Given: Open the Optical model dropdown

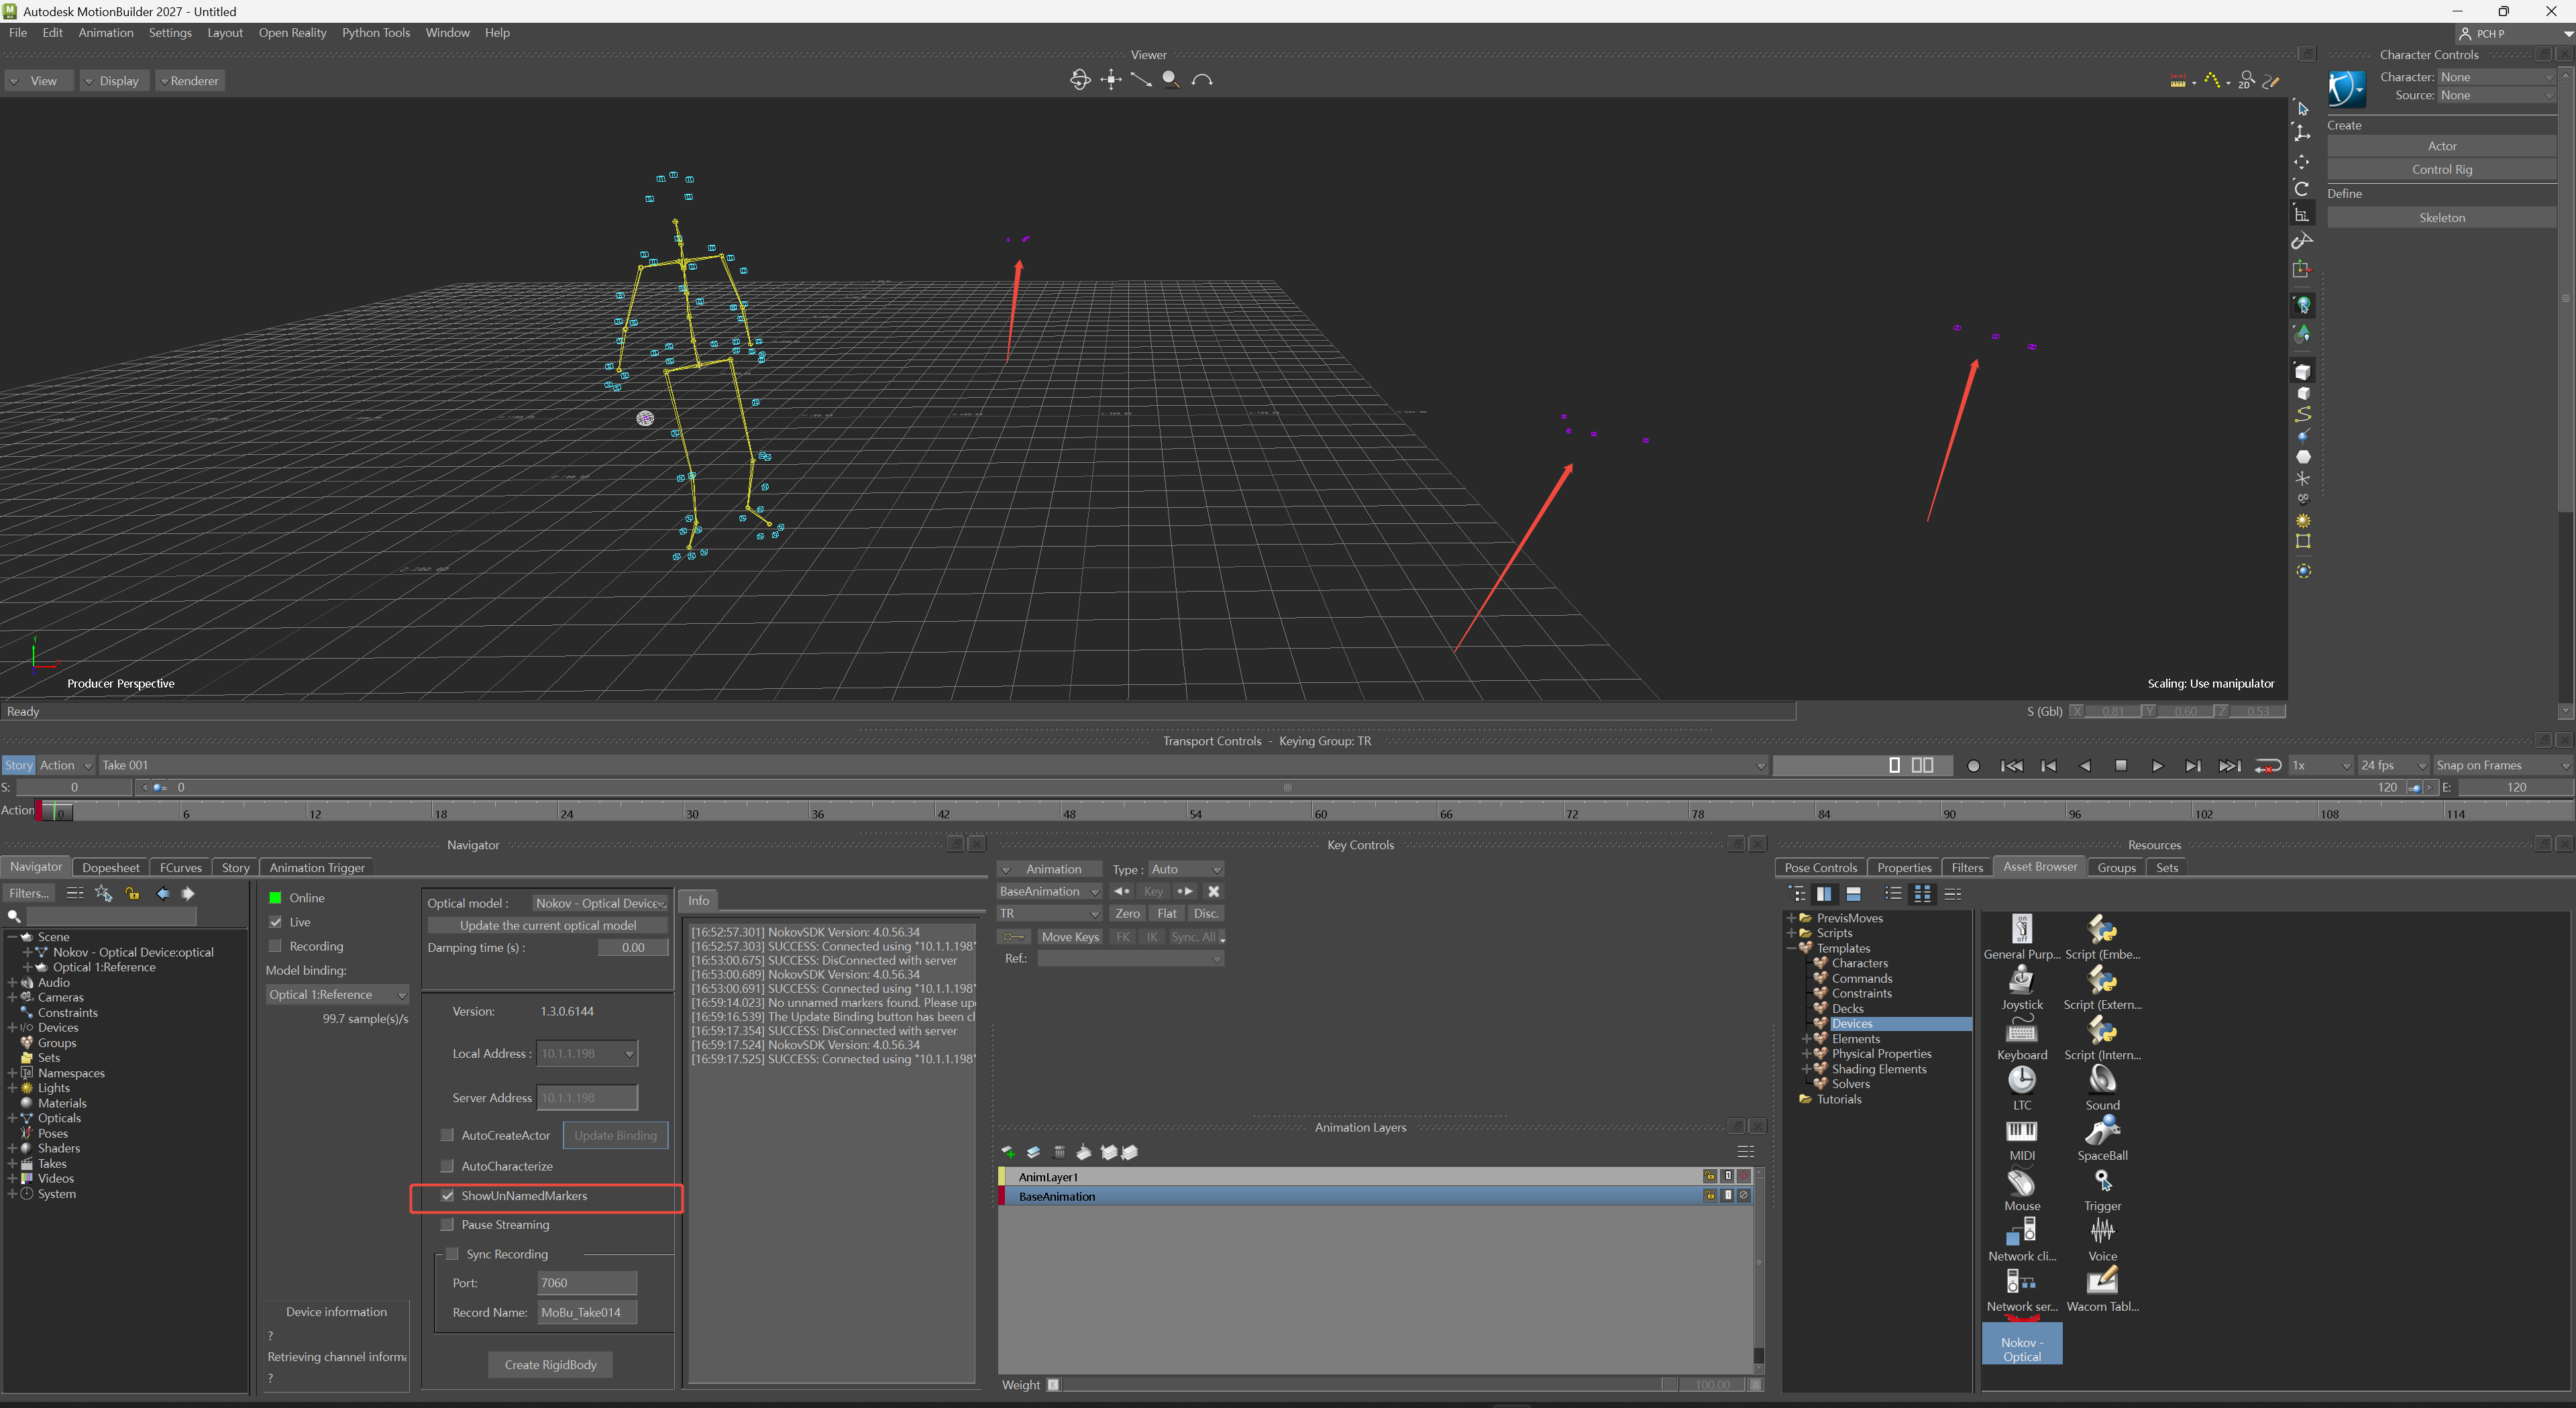Looking at the screenshot, I should pos(600,903).
